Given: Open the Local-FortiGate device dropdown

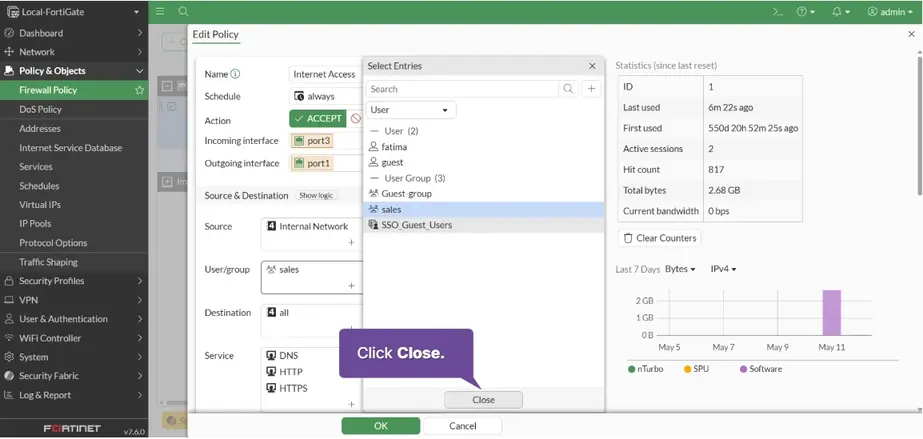Looking at the screenshot, I should [x=74, y=12].
